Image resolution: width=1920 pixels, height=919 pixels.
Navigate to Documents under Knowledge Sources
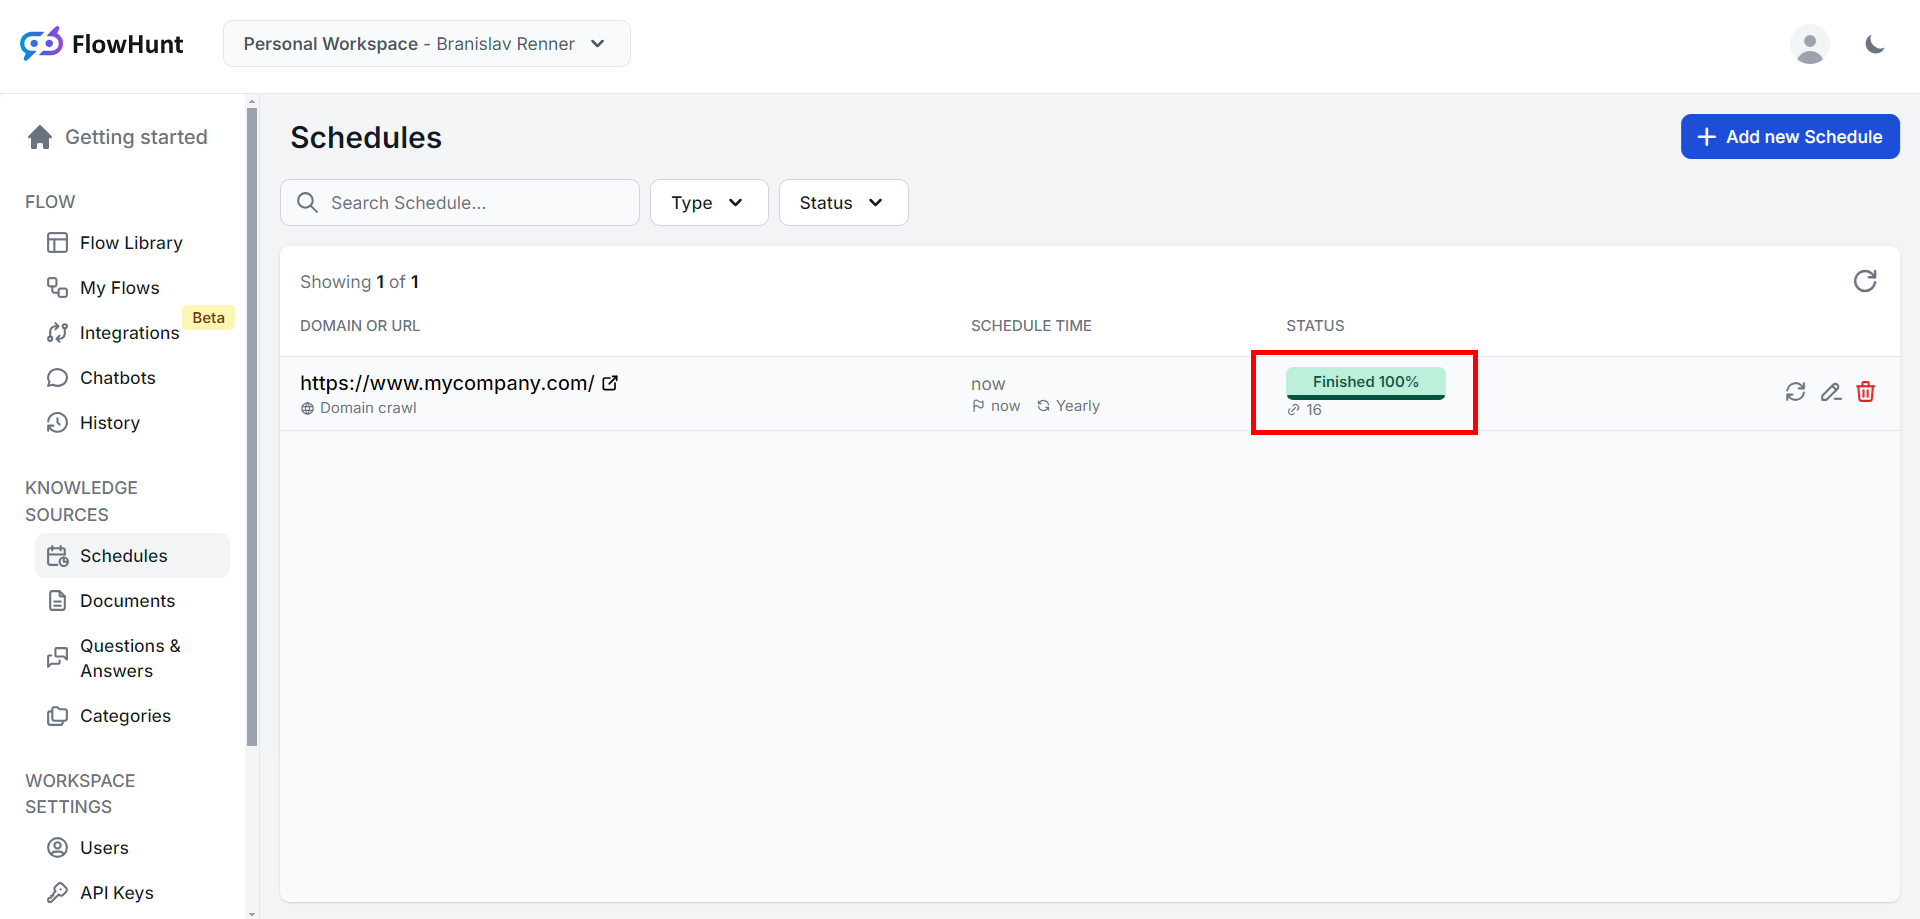coord(127,601)
